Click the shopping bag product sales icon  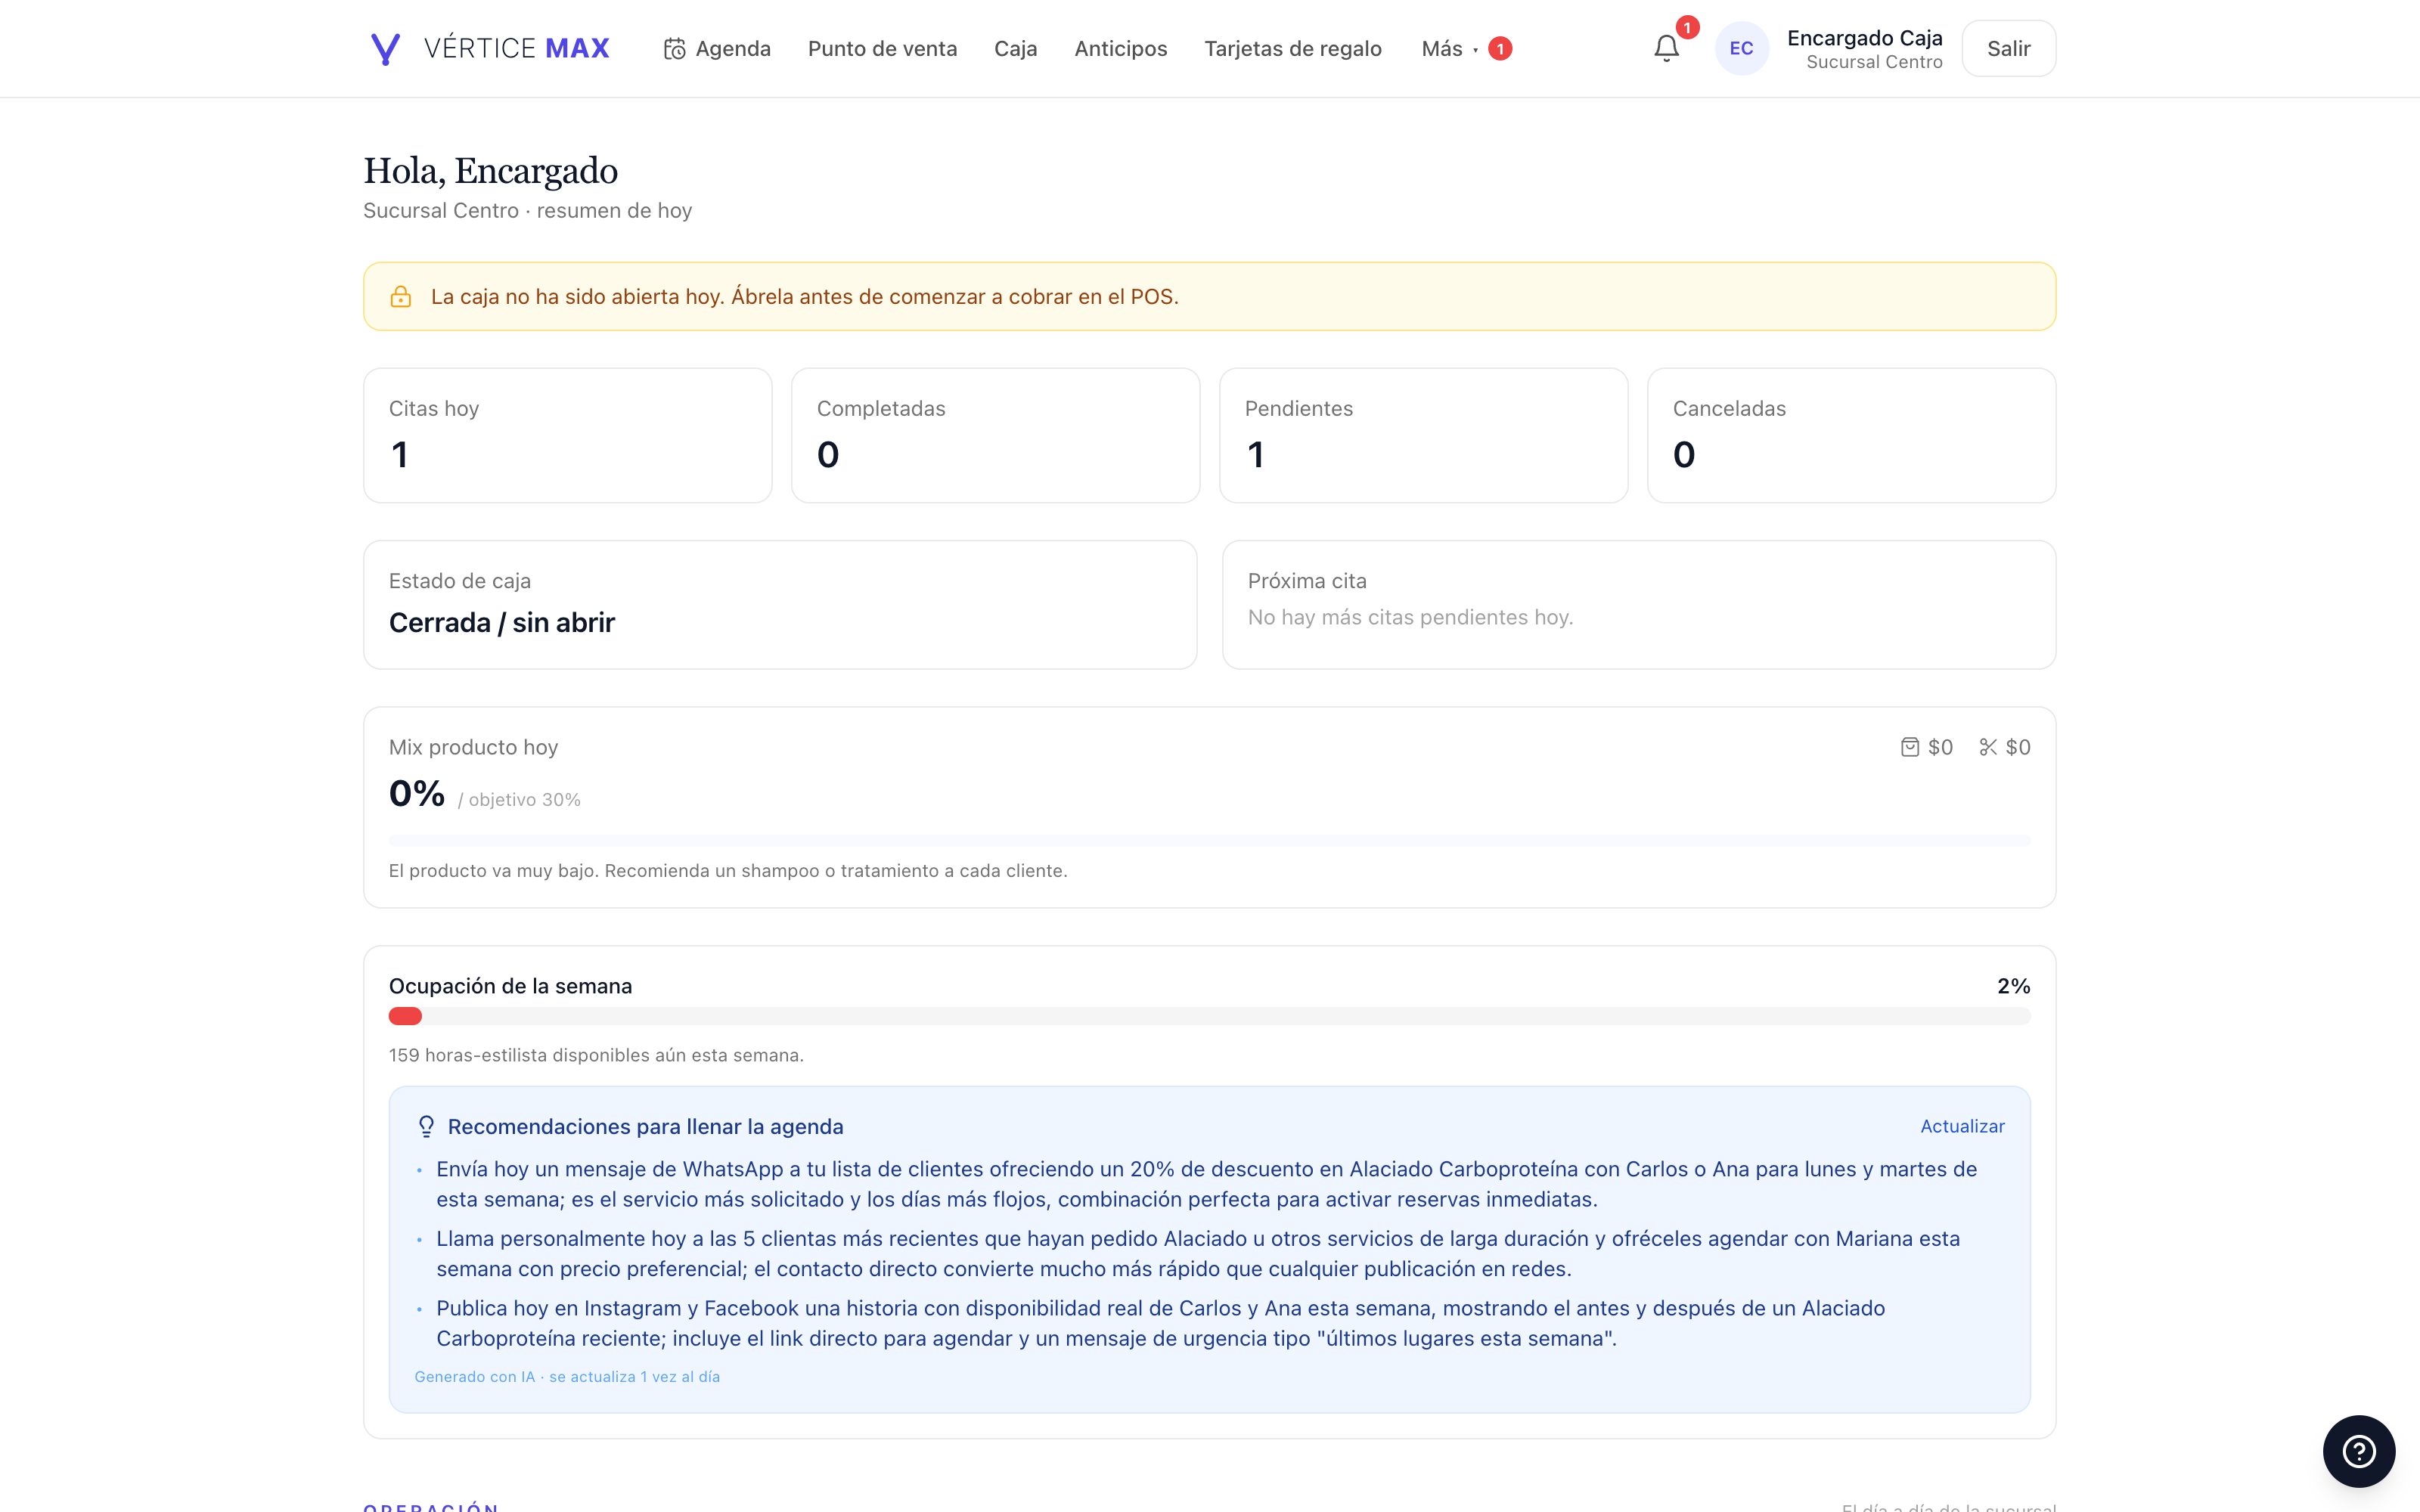pos(1910,747)
